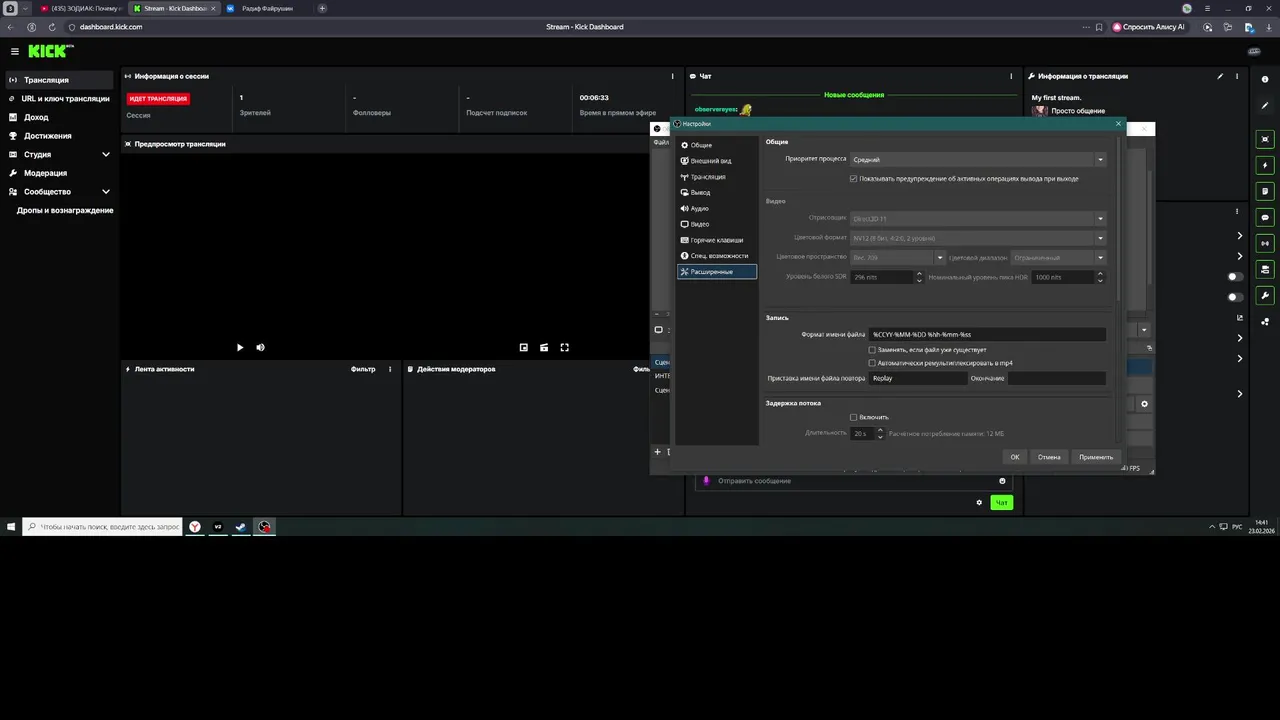This screenshot has height=720, width=1280.
Task: Toggle document widget in right rail
Action: click(x=1266, y=191)
